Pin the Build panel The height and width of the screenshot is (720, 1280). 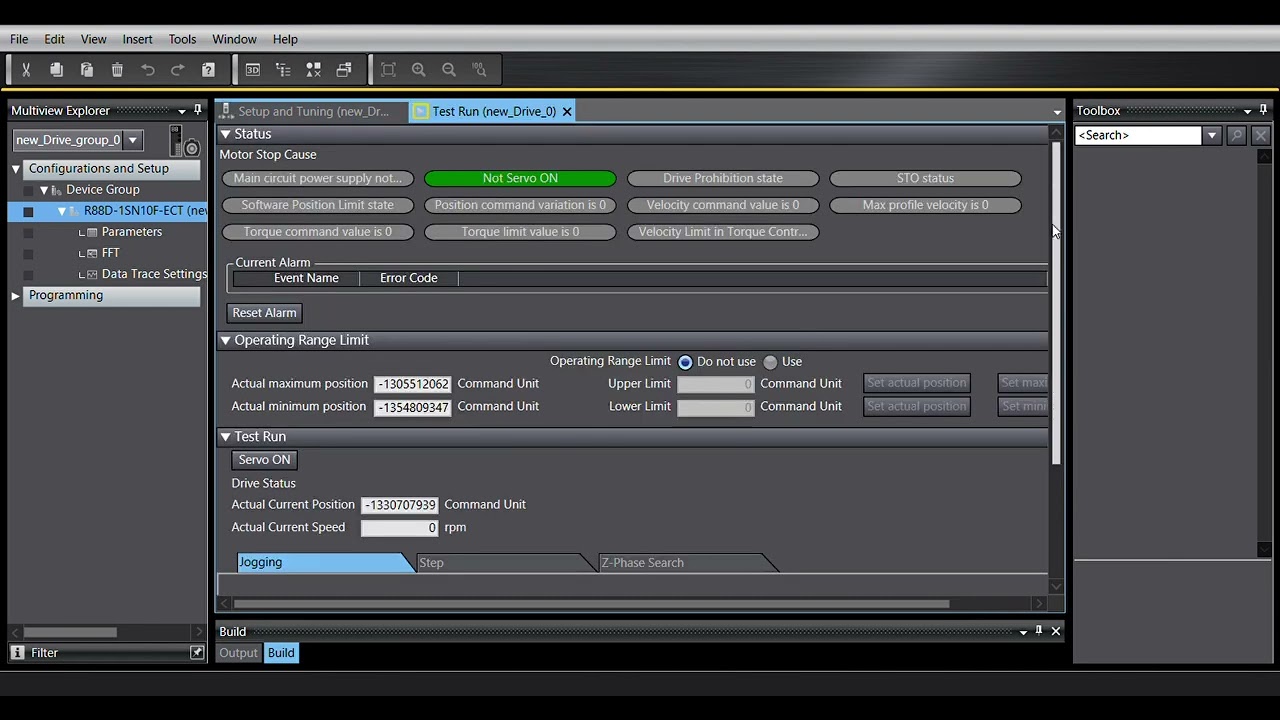pyautogui.click(x=1039, y=631)
